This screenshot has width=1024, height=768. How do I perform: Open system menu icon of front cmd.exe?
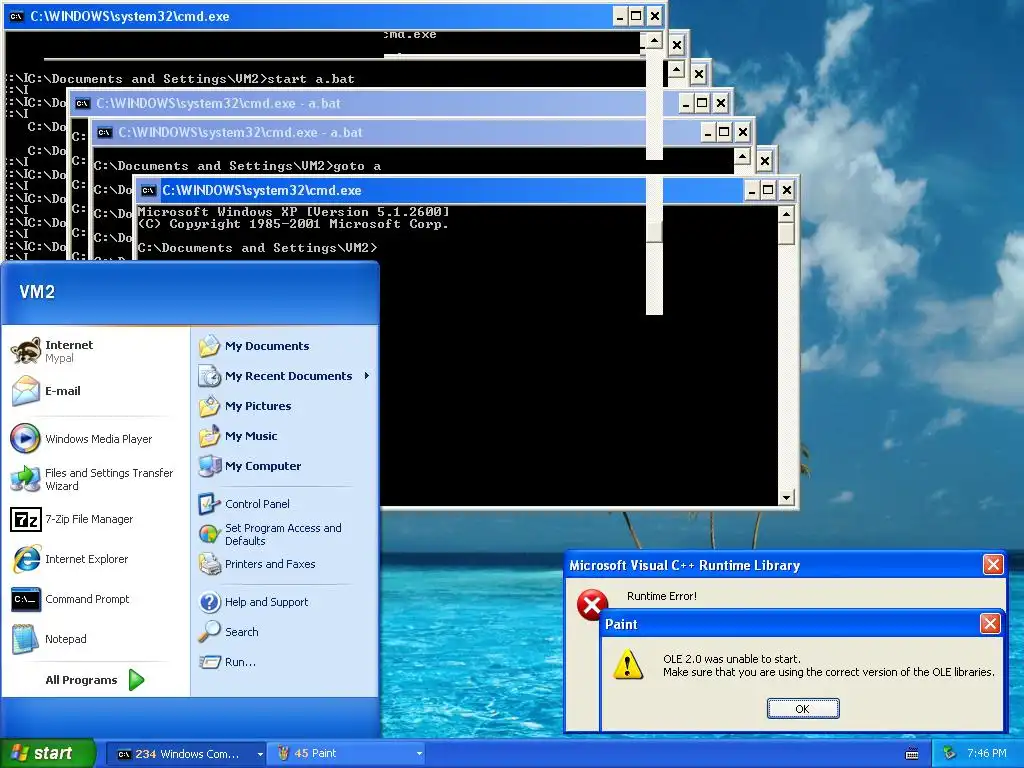click(x=148, y=191)
